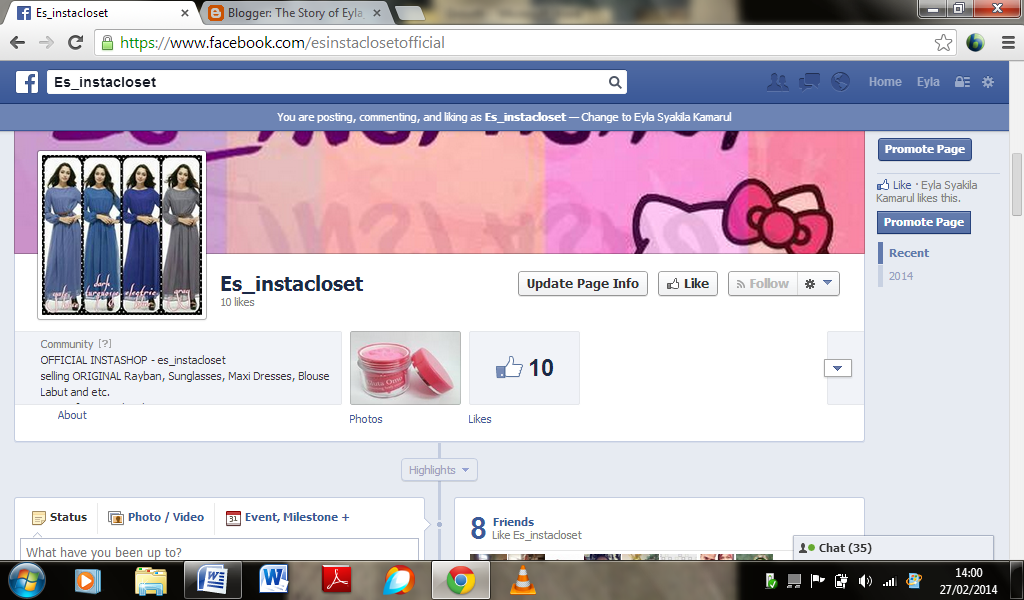The height and width of the screenshot is (600, 1024).
Task: Click the browser address bar URL
Action: 283,43
